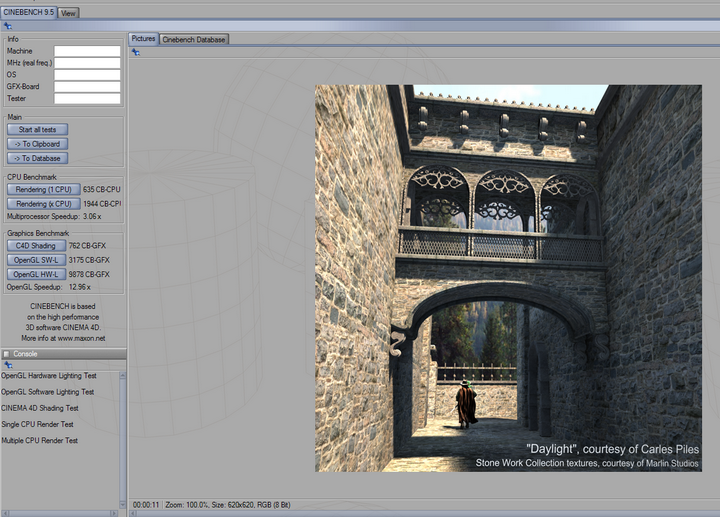
Task: Run the OpenGL SW-L test
Action: tap(36, 260)
